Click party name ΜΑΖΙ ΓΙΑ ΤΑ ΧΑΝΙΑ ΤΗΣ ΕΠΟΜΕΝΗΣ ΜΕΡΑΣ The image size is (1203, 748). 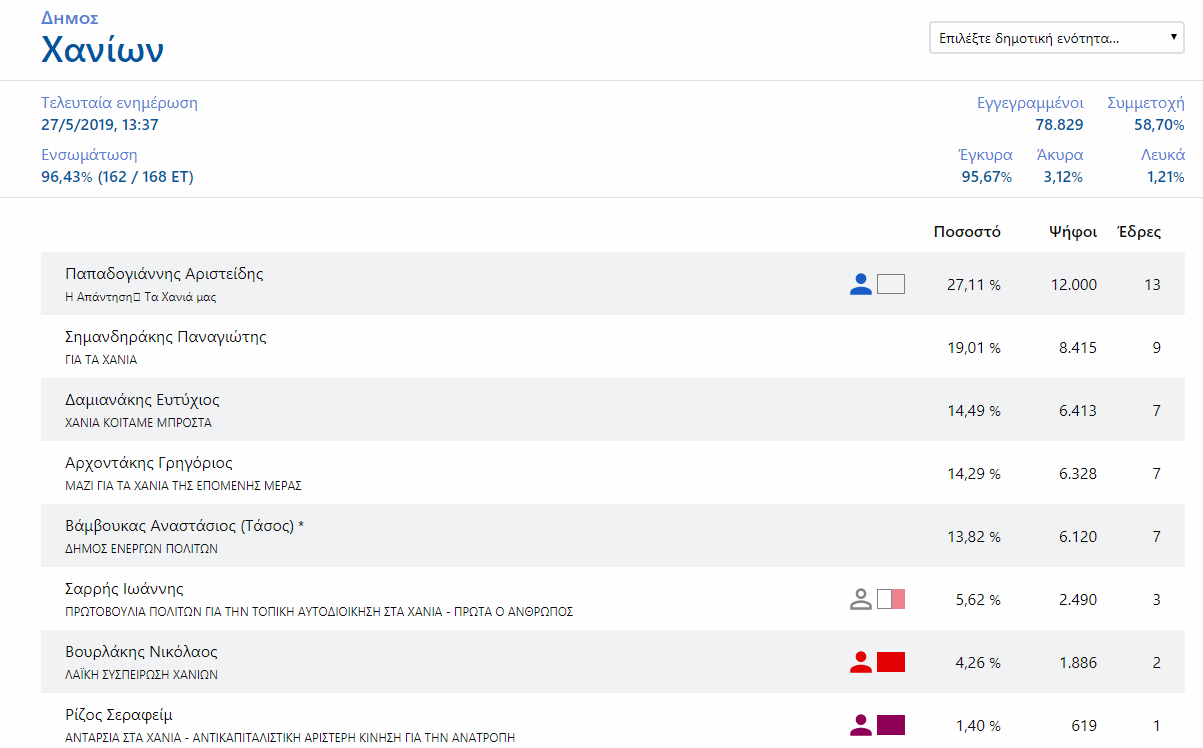pyautogui.click(x=183, y=486)
